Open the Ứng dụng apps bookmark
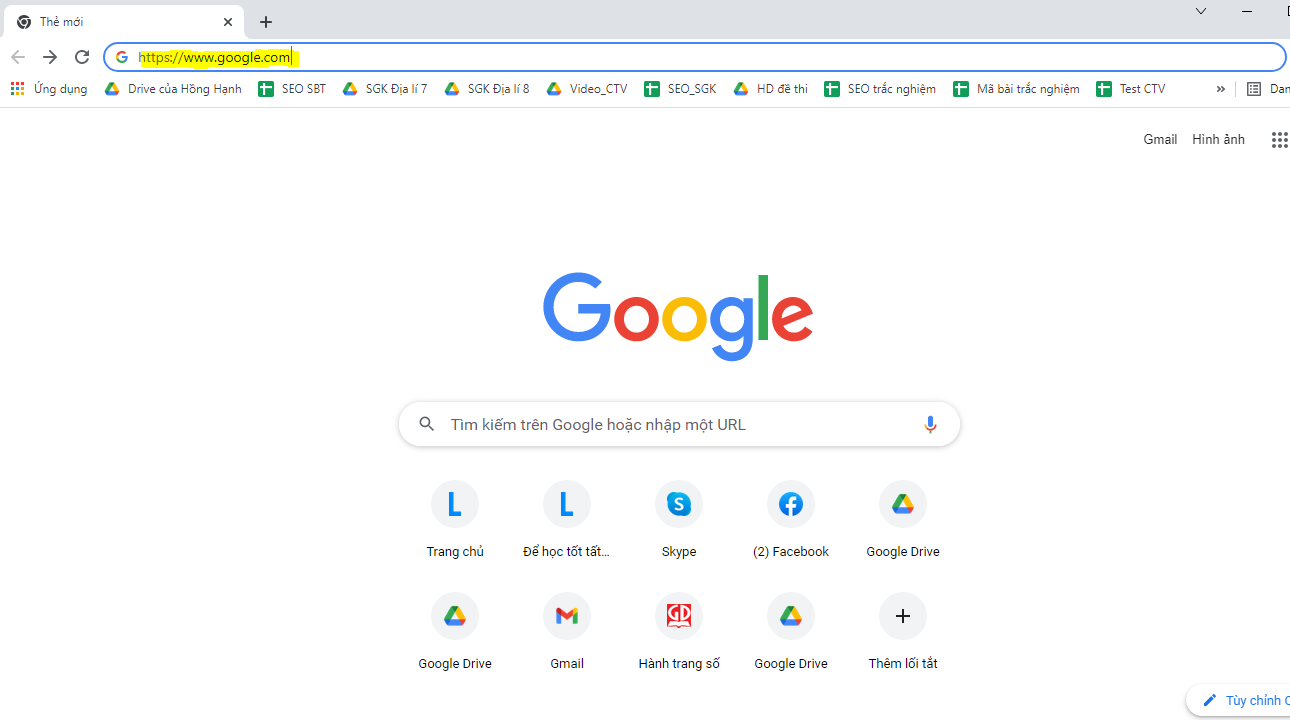Screen dimensions: 1290x720 pyautogui.click(x=49, y=89)
